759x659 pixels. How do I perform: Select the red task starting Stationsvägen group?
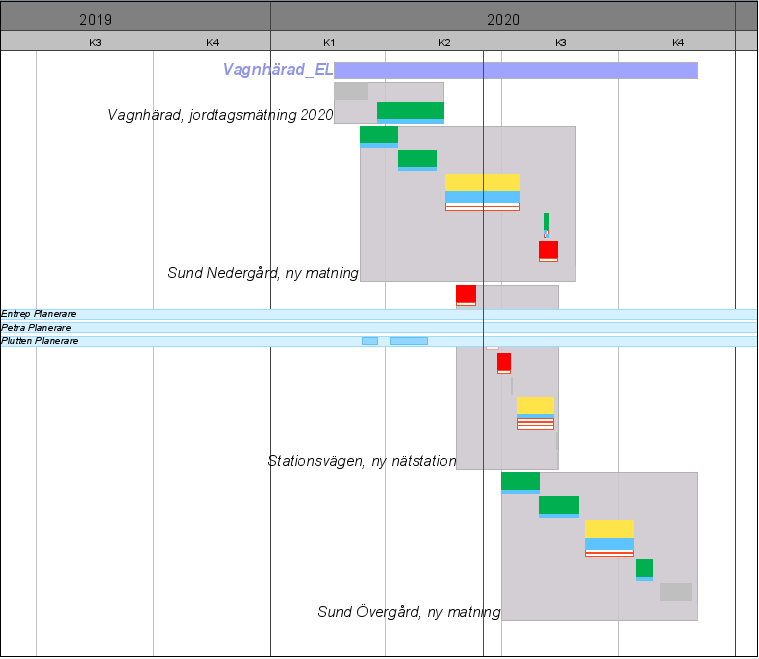(x=466, y=295)
